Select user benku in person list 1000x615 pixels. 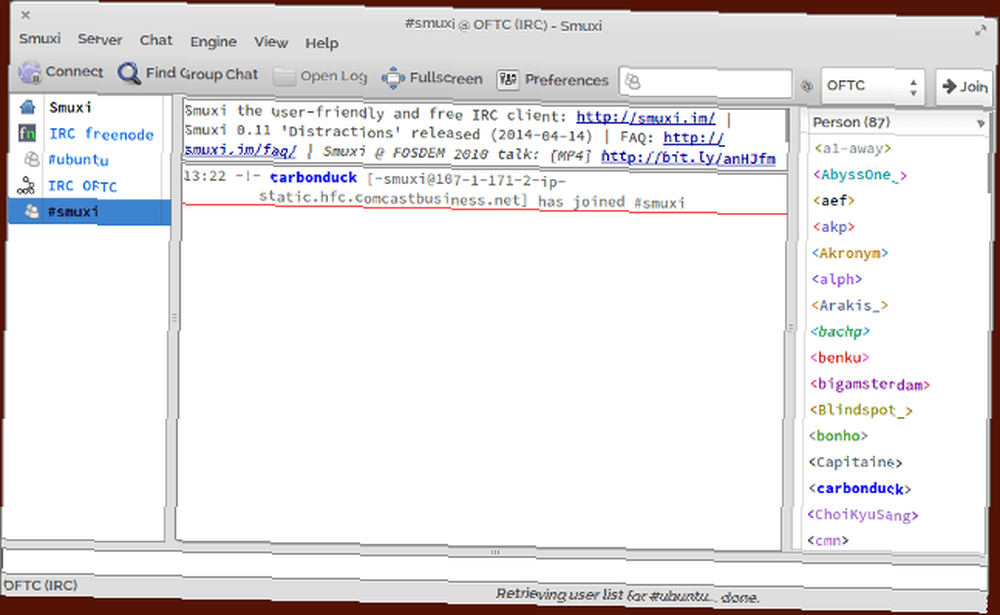[x=839, y=358]
